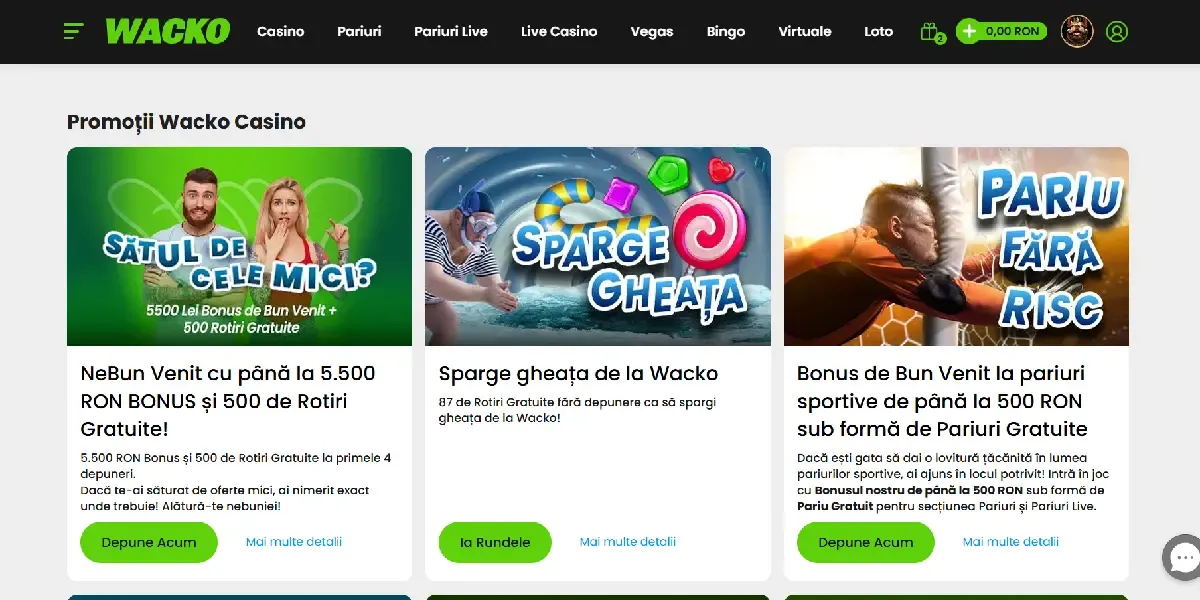Click the green plus deposit icon
Viewport: 1200px width, 600px height.
(x=968, y=31)
